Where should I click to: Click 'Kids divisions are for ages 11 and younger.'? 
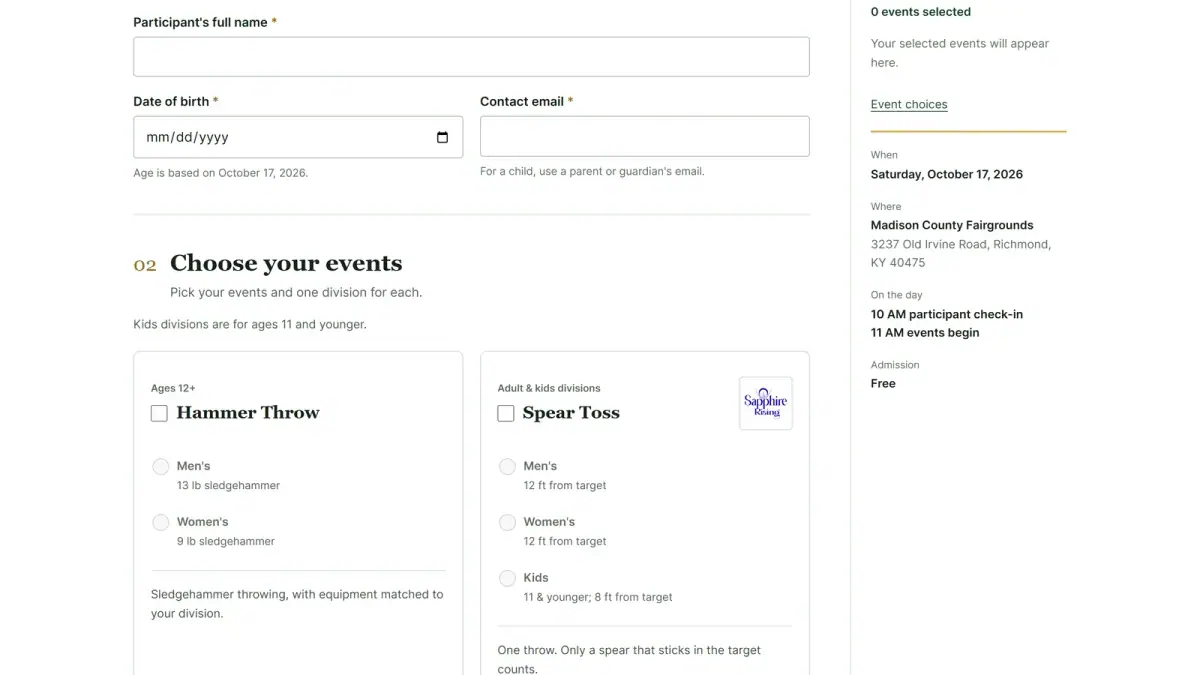(250, 324)
